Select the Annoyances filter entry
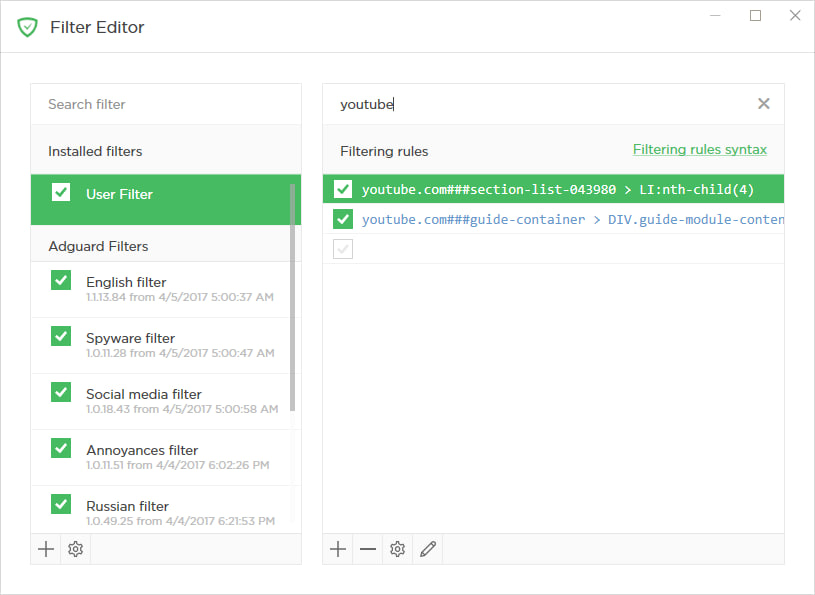 click(x=142, y=451)
